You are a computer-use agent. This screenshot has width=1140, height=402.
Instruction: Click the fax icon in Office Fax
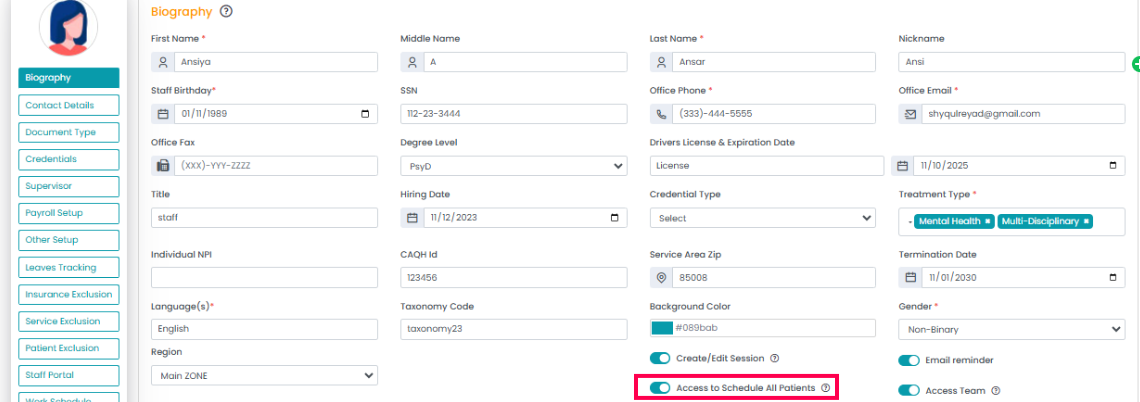tap(163, 166)
